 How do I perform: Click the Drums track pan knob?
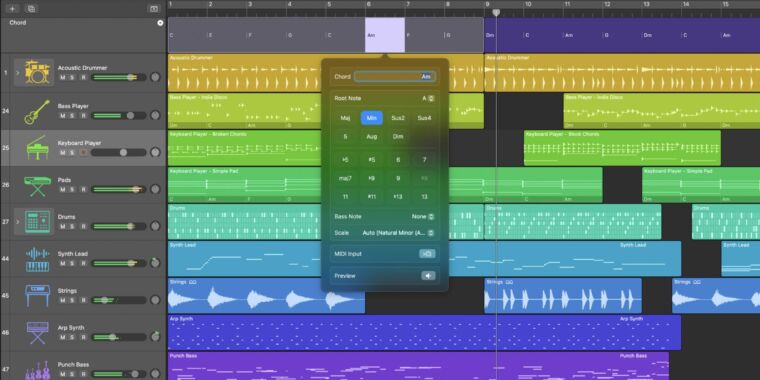pyautogui.click(x=155, y=226)
